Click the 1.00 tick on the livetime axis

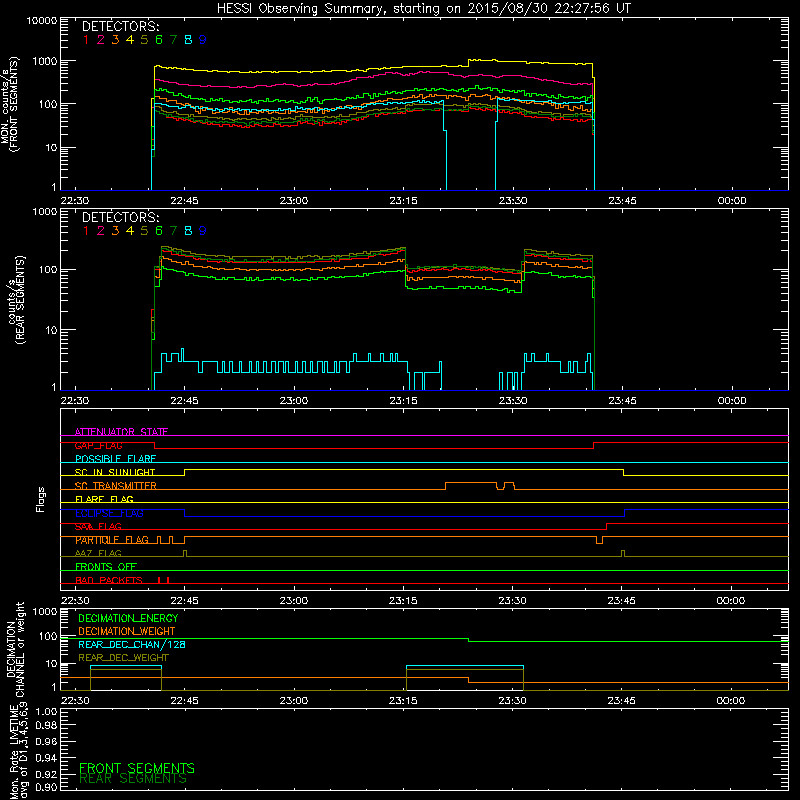click(x=47, y=711)
